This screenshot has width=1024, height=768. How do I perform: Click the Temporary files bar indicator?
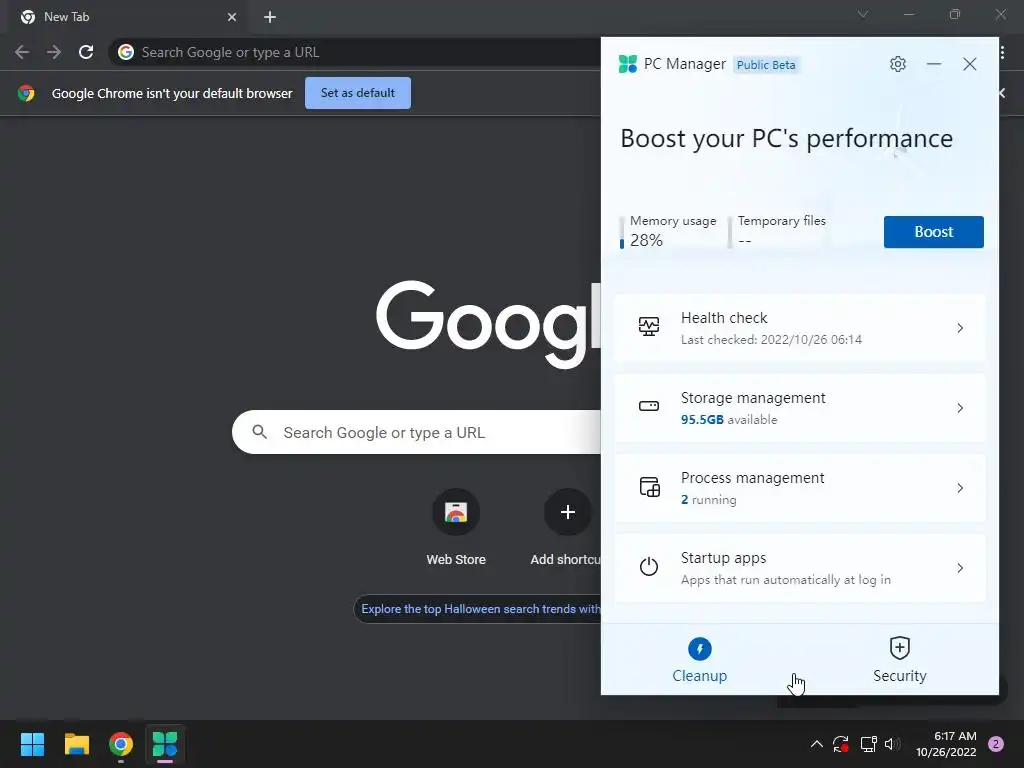(729, 232)
